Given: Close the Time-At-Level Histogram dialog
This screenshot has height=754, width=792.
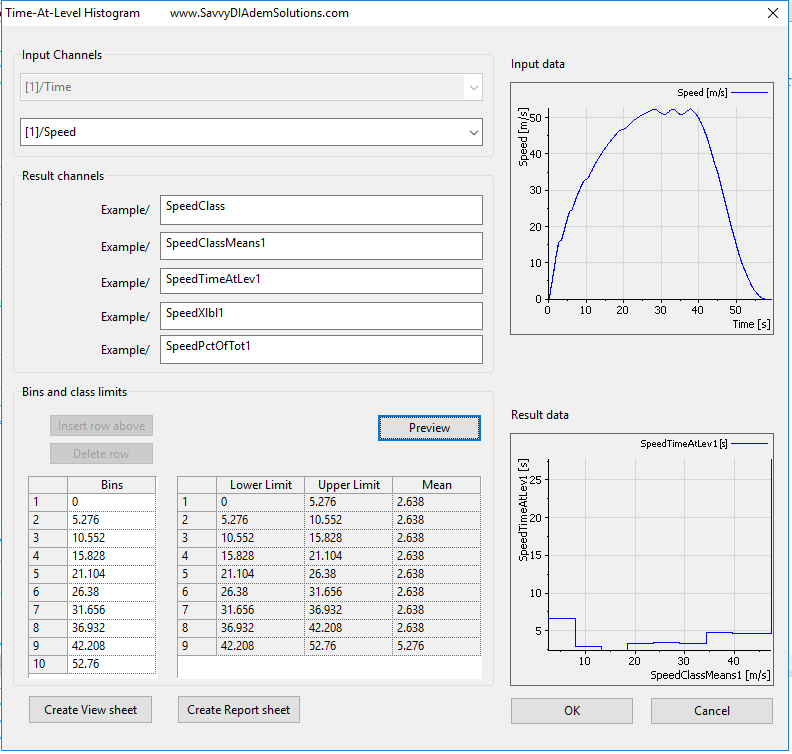Looking at the screenshot, I should pyautogui.click(x=771, y=14).
